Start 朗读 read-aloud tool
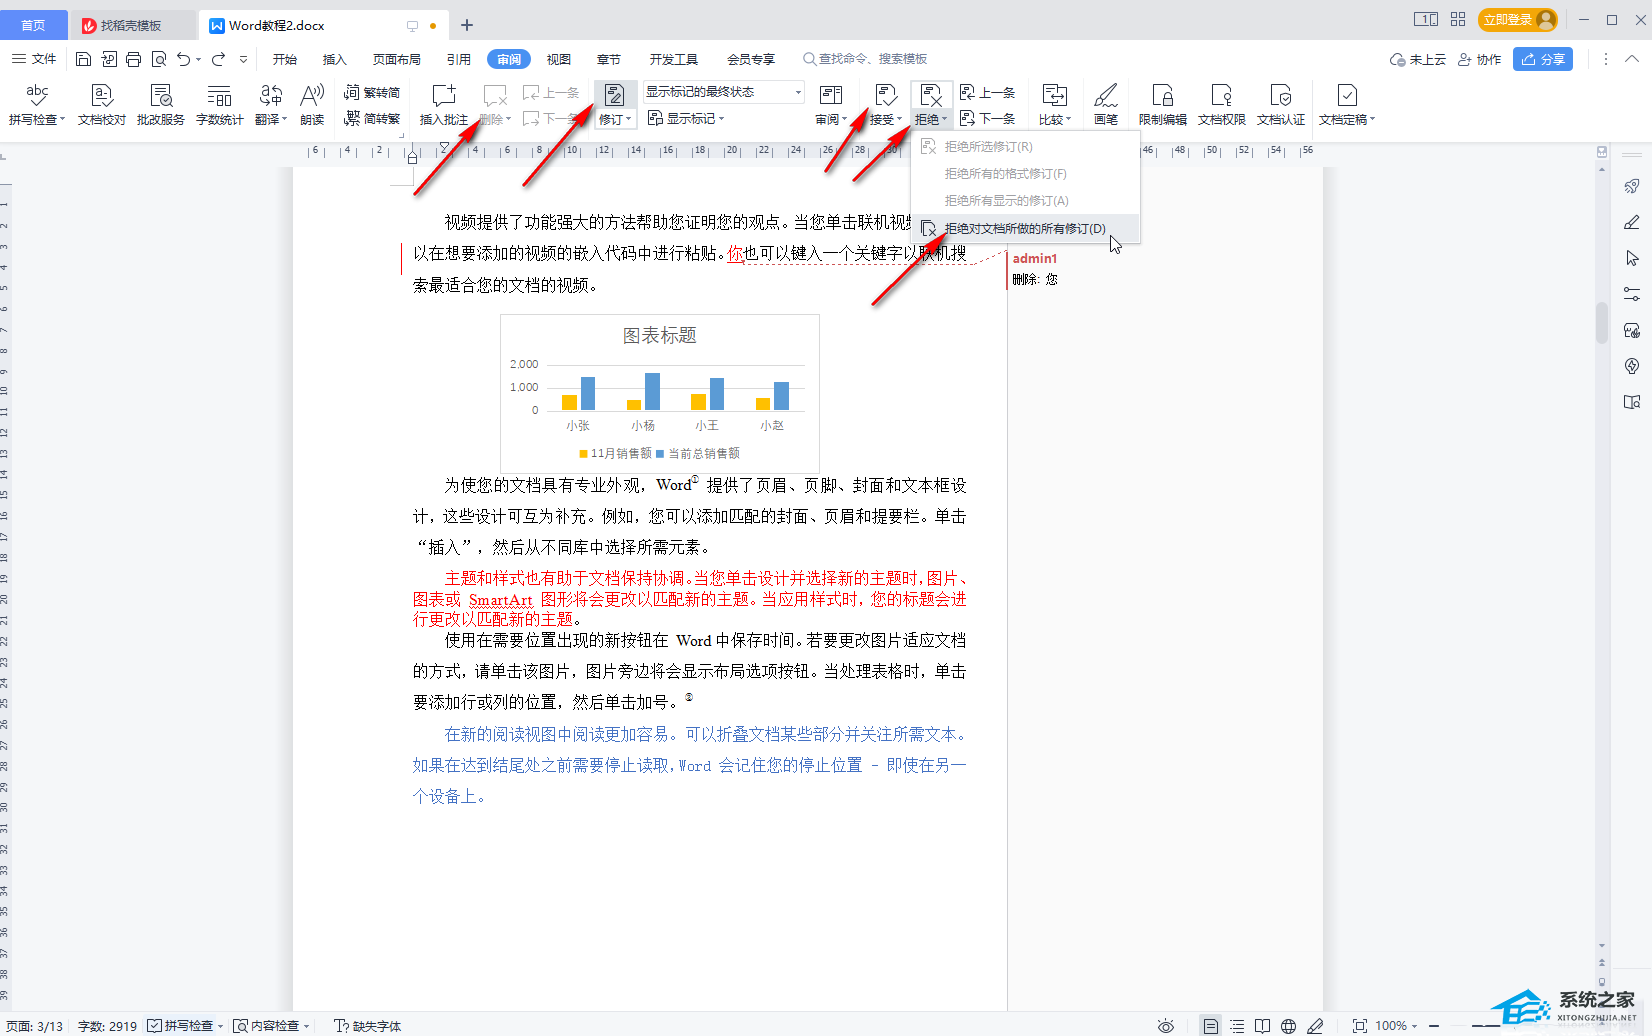The width and height of the screenshot is (1652, 1036). tap(312, 104)
